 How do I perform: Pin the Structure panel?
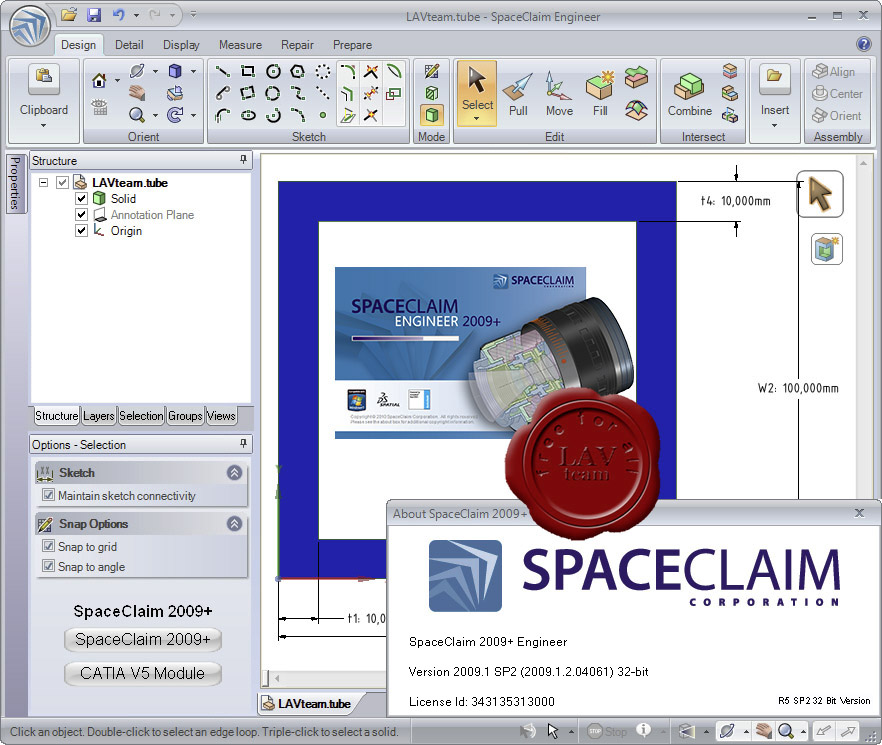coord(243,160)
